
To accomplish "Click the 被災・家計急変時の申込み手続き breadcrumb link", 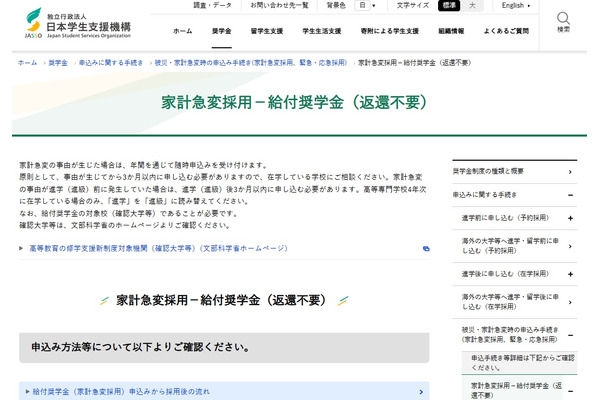I will coord(251,63).
